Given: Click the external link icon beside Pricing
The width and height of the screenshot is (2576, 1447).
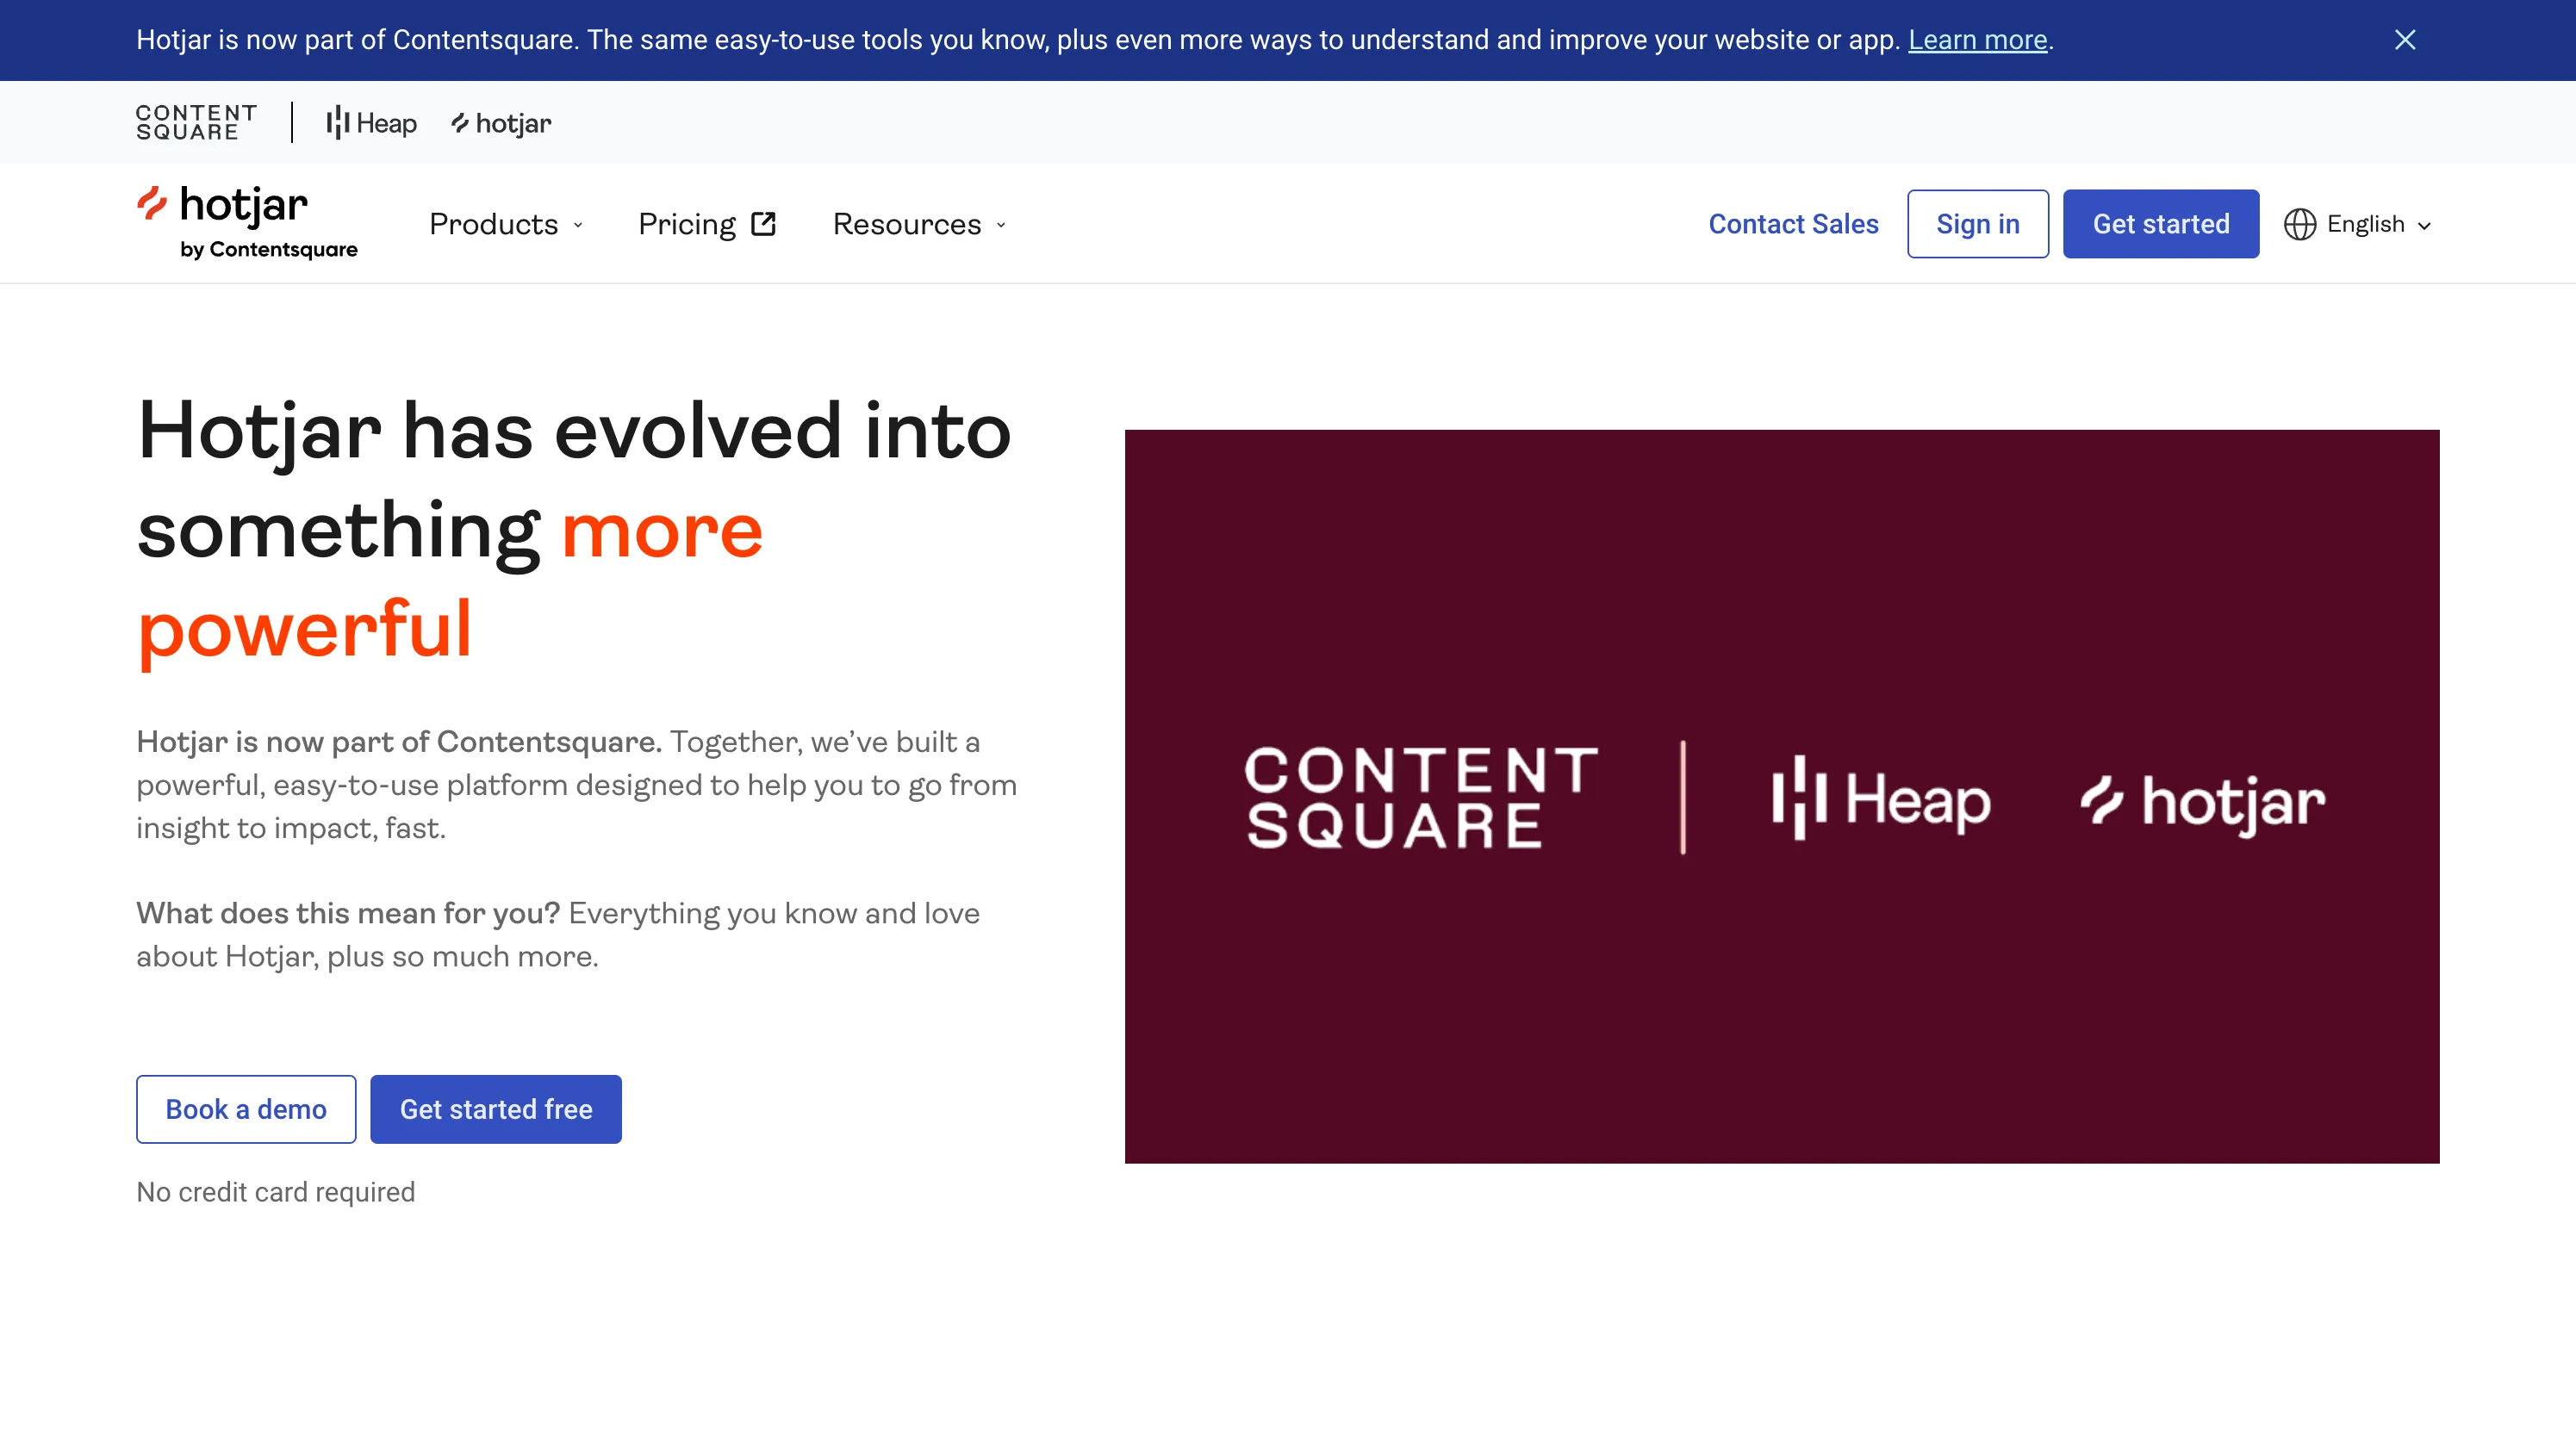Looking at the screenshot, I should pyautogui.click(x=764, y=223).
